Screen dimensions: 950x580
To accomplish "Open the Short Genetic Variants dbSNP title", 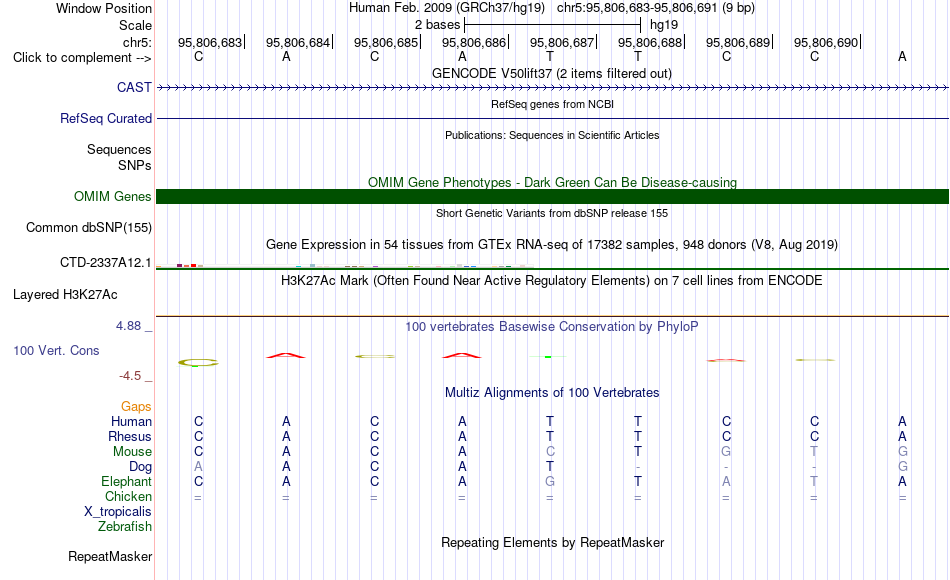I will [x=552, y=213].
